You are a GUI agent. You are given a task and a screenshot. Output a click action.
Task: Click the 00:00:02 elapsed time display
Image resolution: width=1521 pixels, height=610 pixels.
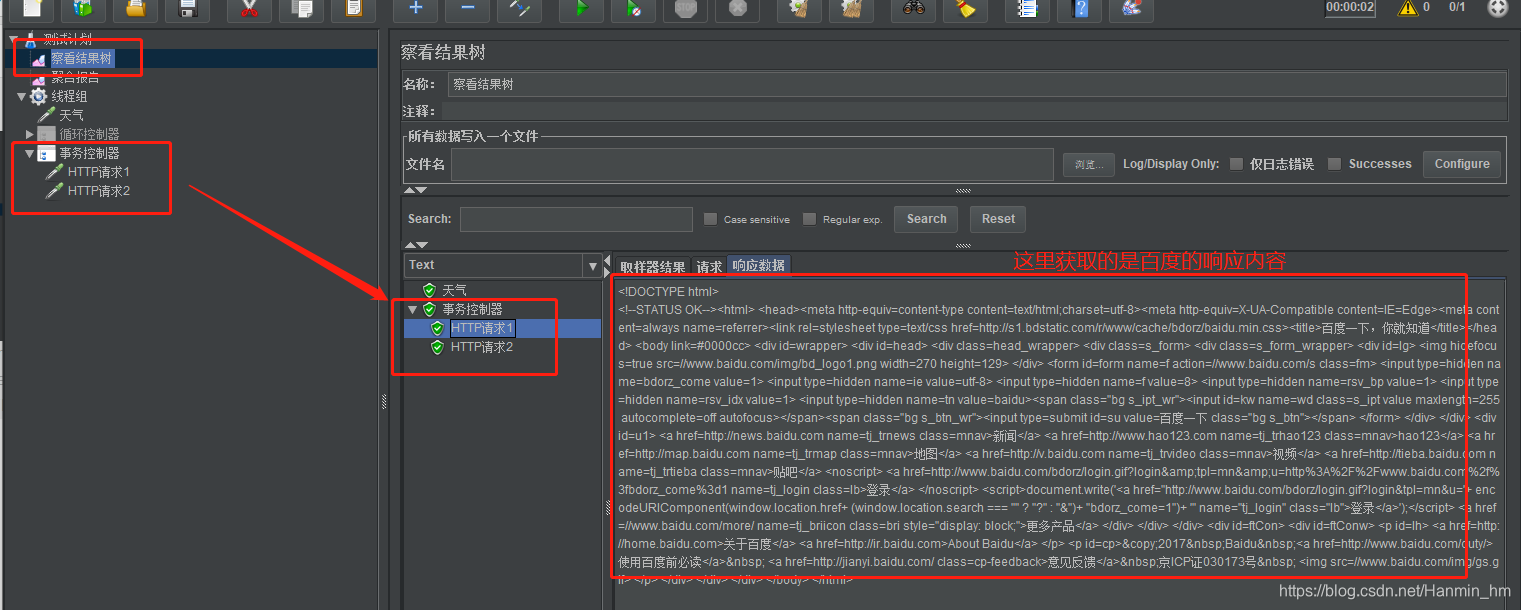tap(1350, 7)
